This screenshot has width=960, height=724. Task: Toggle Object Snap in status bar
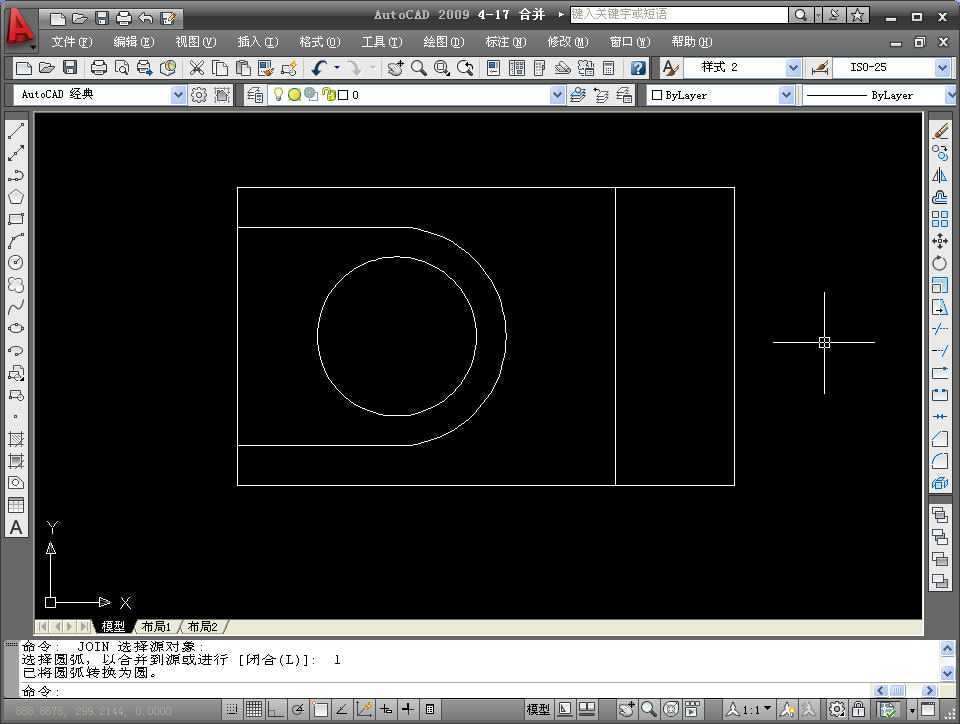[x=320, y=709]
